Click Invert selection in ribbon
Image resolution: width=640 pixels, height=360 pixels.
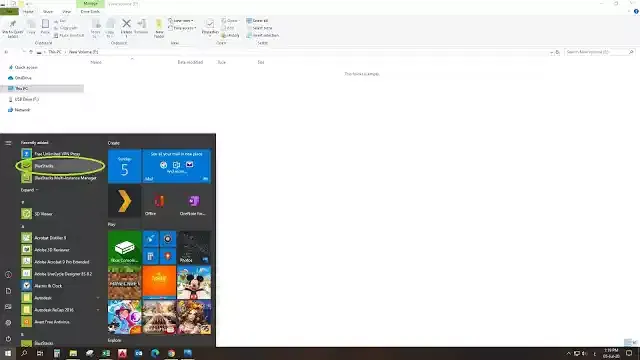(x=263, y=35)
